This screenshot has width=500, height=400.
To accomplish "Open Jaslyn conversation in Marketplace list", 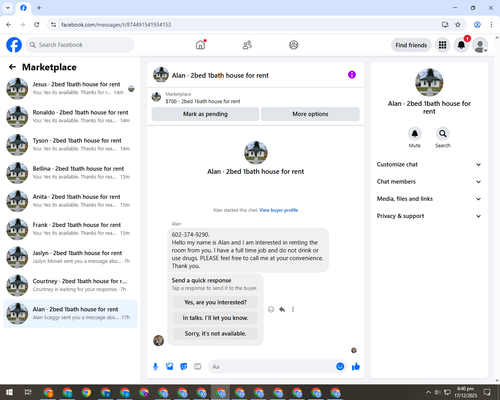I will [70, 257].
